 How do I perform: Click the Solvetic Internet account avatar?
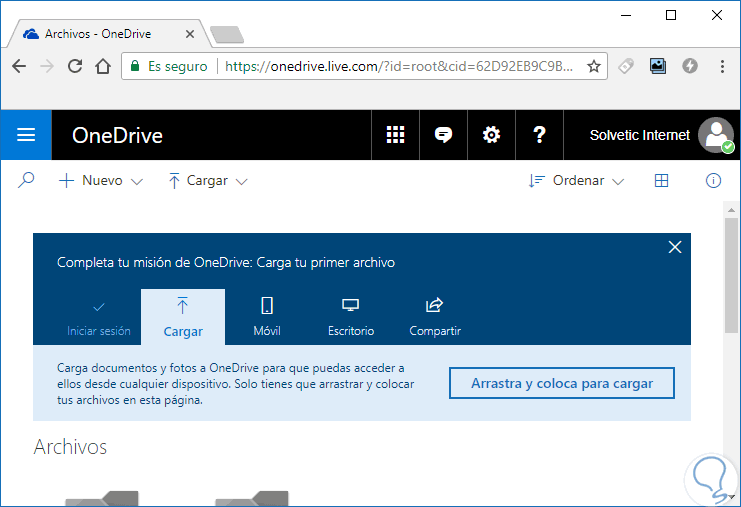716,135
